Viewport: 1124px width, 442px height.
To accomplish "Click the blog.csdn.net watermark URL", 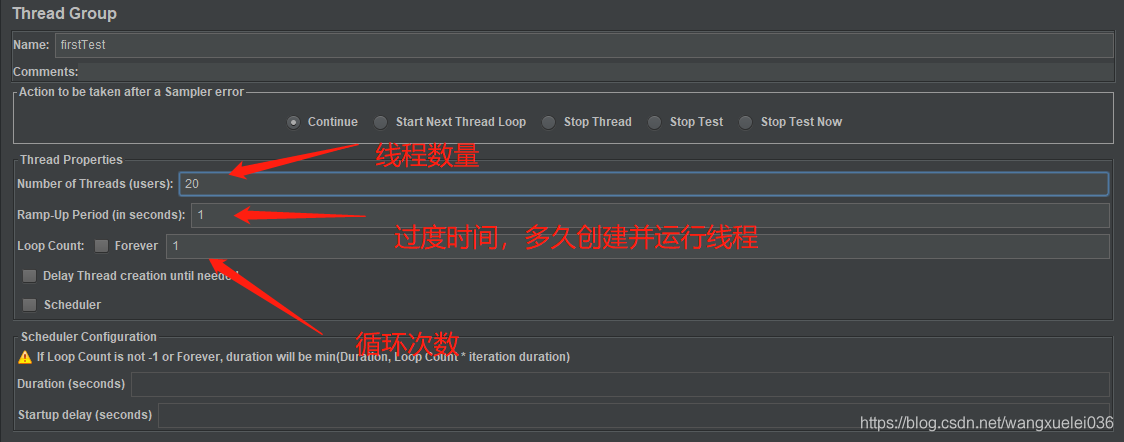I will coord(986,423).
